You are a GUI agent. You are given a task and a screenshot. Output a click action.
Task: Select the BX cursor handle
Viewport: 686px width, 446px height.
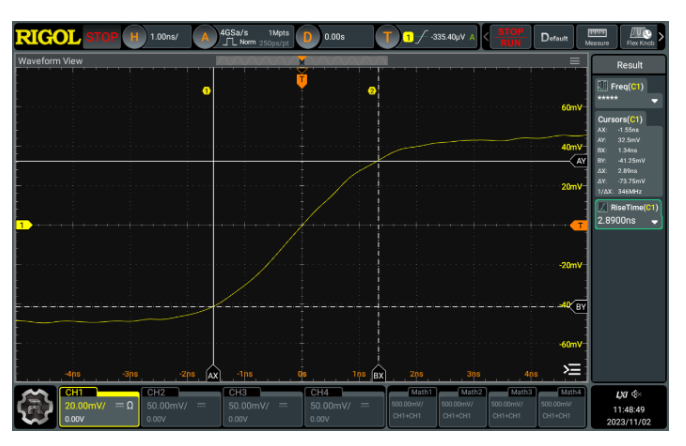(378, 374)
